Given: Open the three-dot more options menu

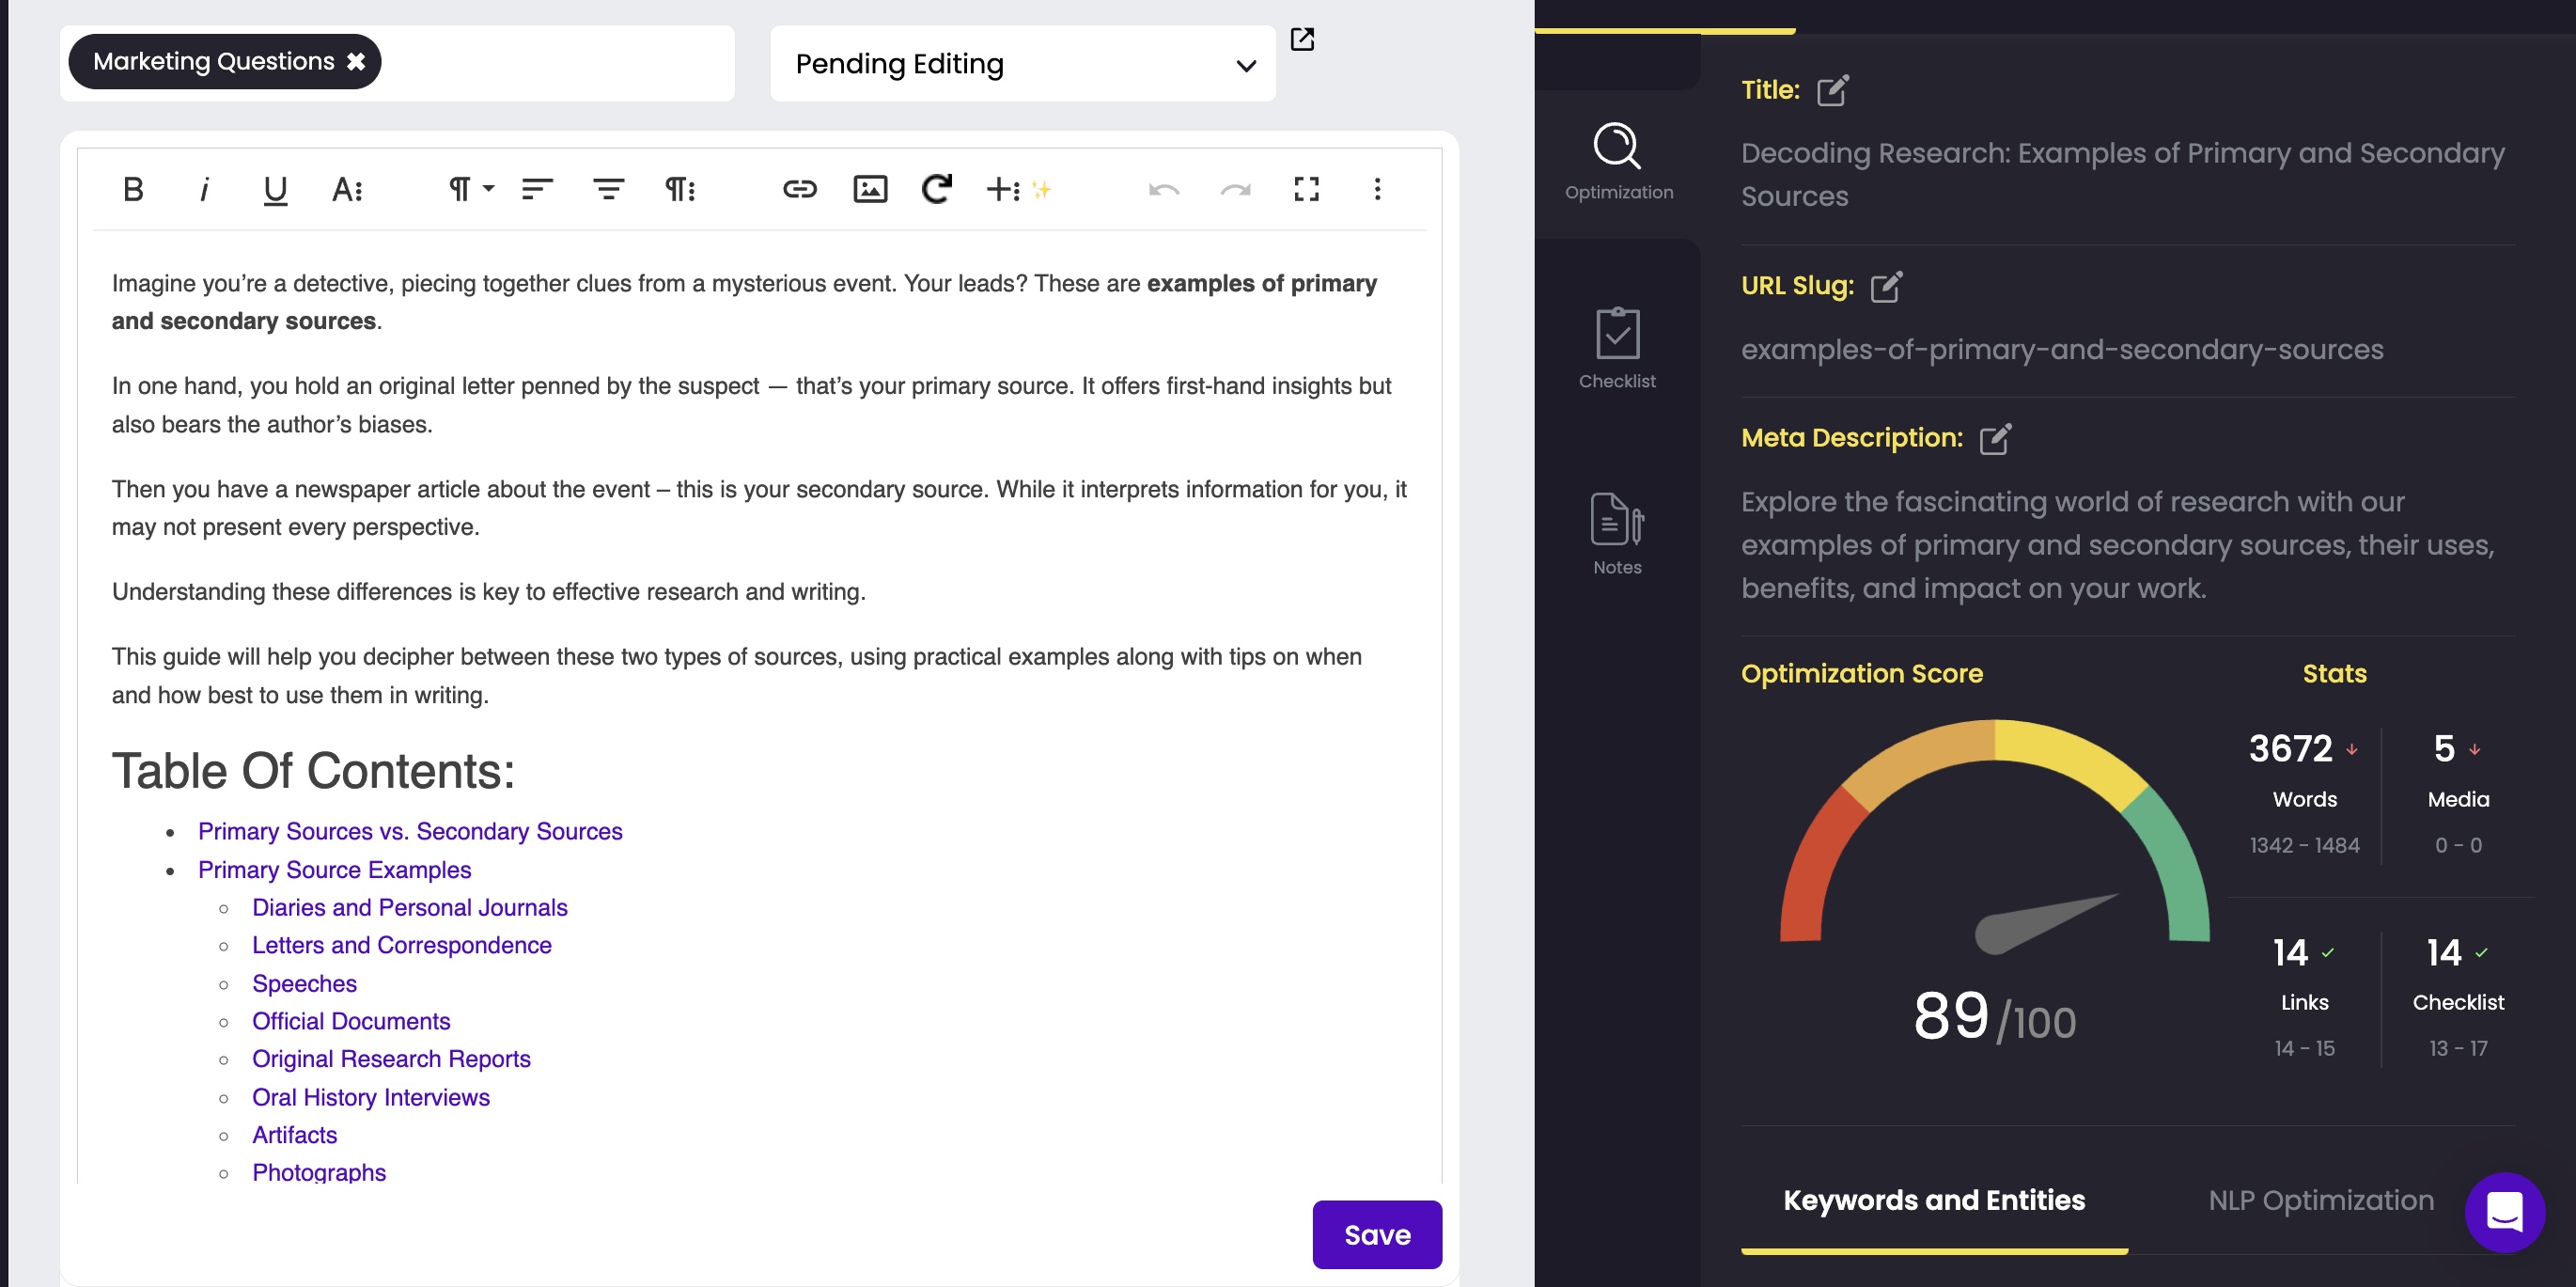Looking at the screenshot, I should pyautogui.click(x=1377, y=189).
